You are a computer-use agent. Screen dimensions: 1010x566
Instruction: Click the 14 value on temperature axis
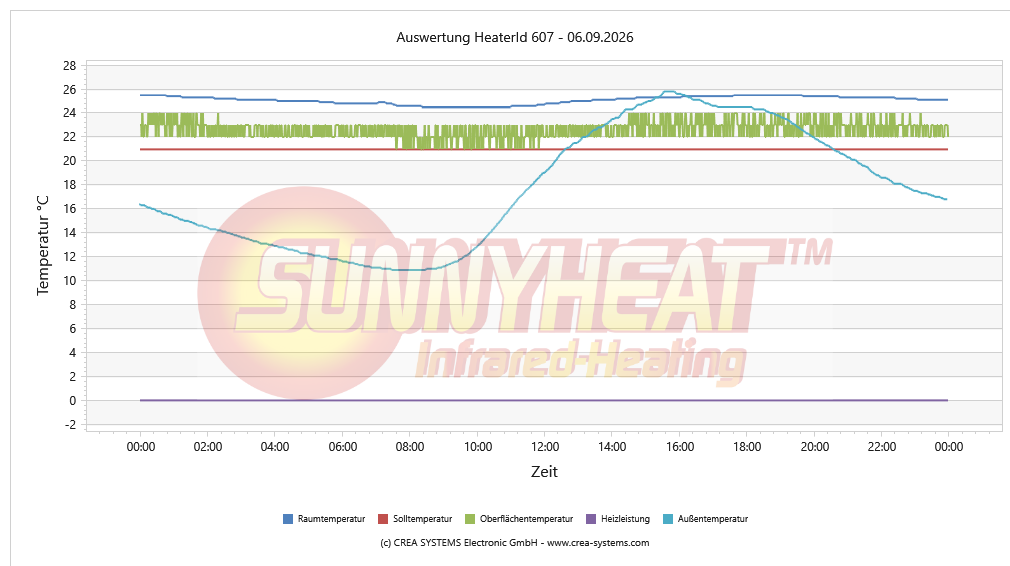click(70, 233)
